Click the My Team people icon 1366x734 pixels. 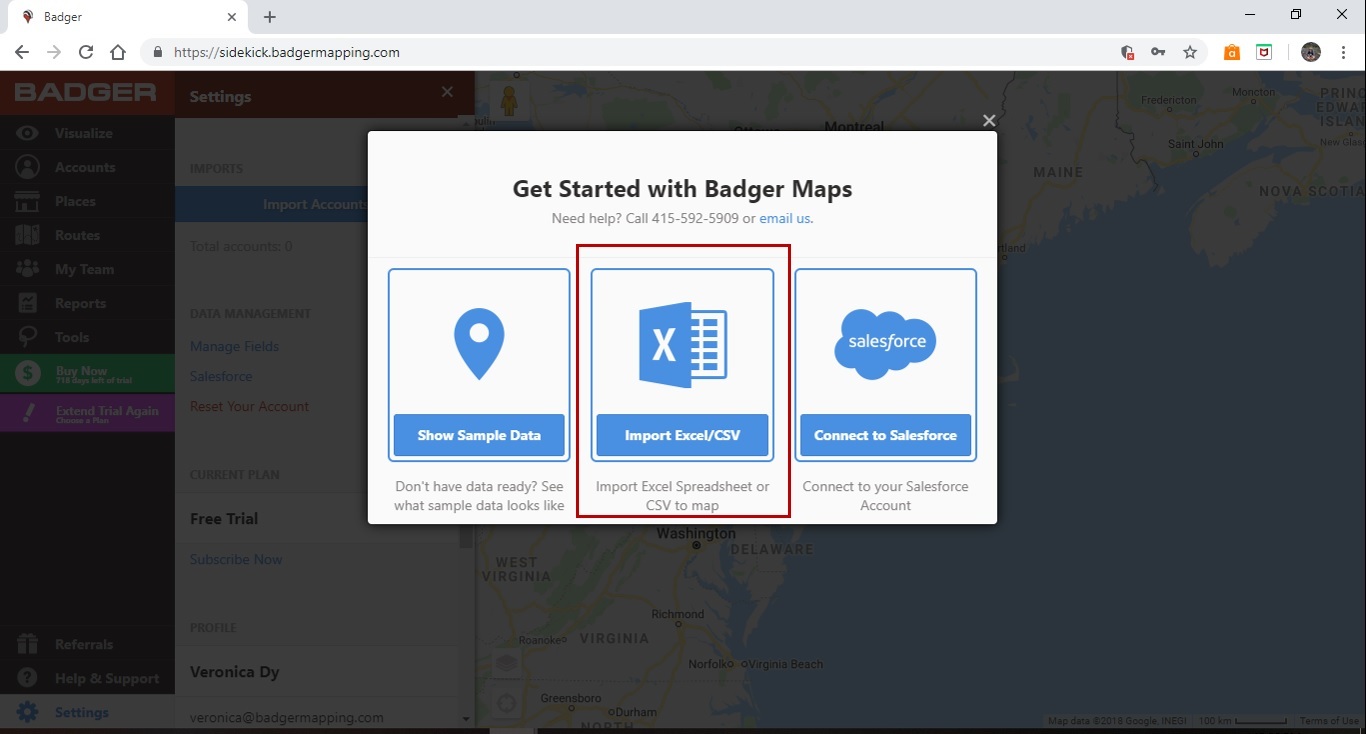(27, 269)
